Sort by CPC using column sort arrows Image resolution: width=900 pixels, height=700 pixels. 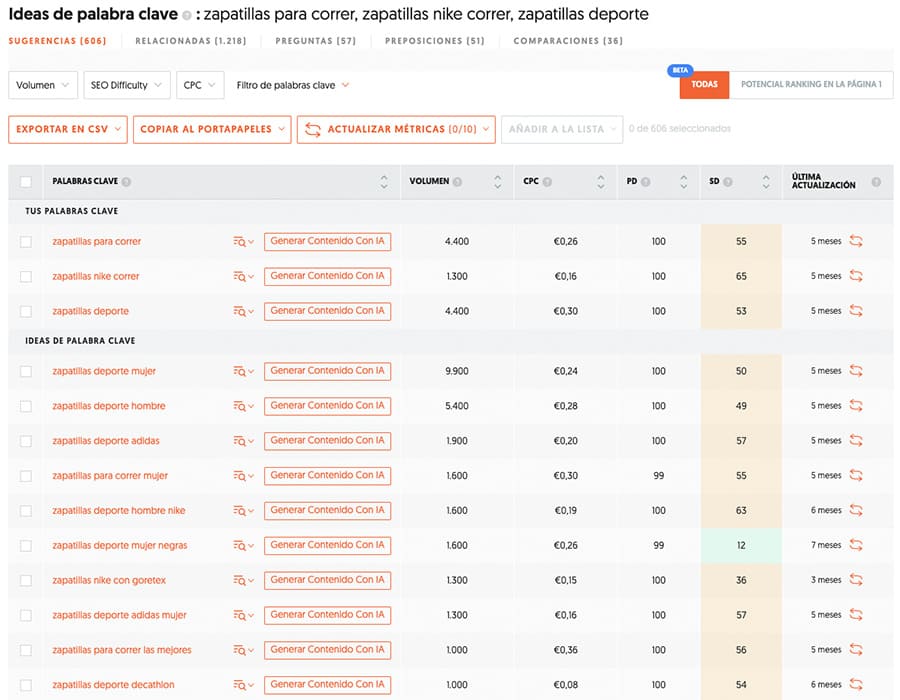600,182
